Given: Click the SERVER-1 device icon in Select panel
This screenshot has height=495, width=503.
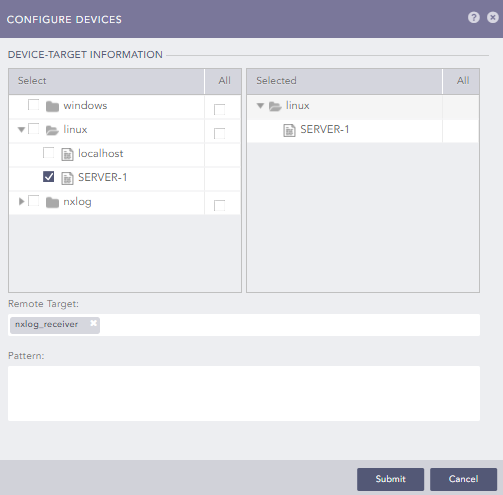Looking at the screenshot, I should pyautogui.click(x=67, y=178).
